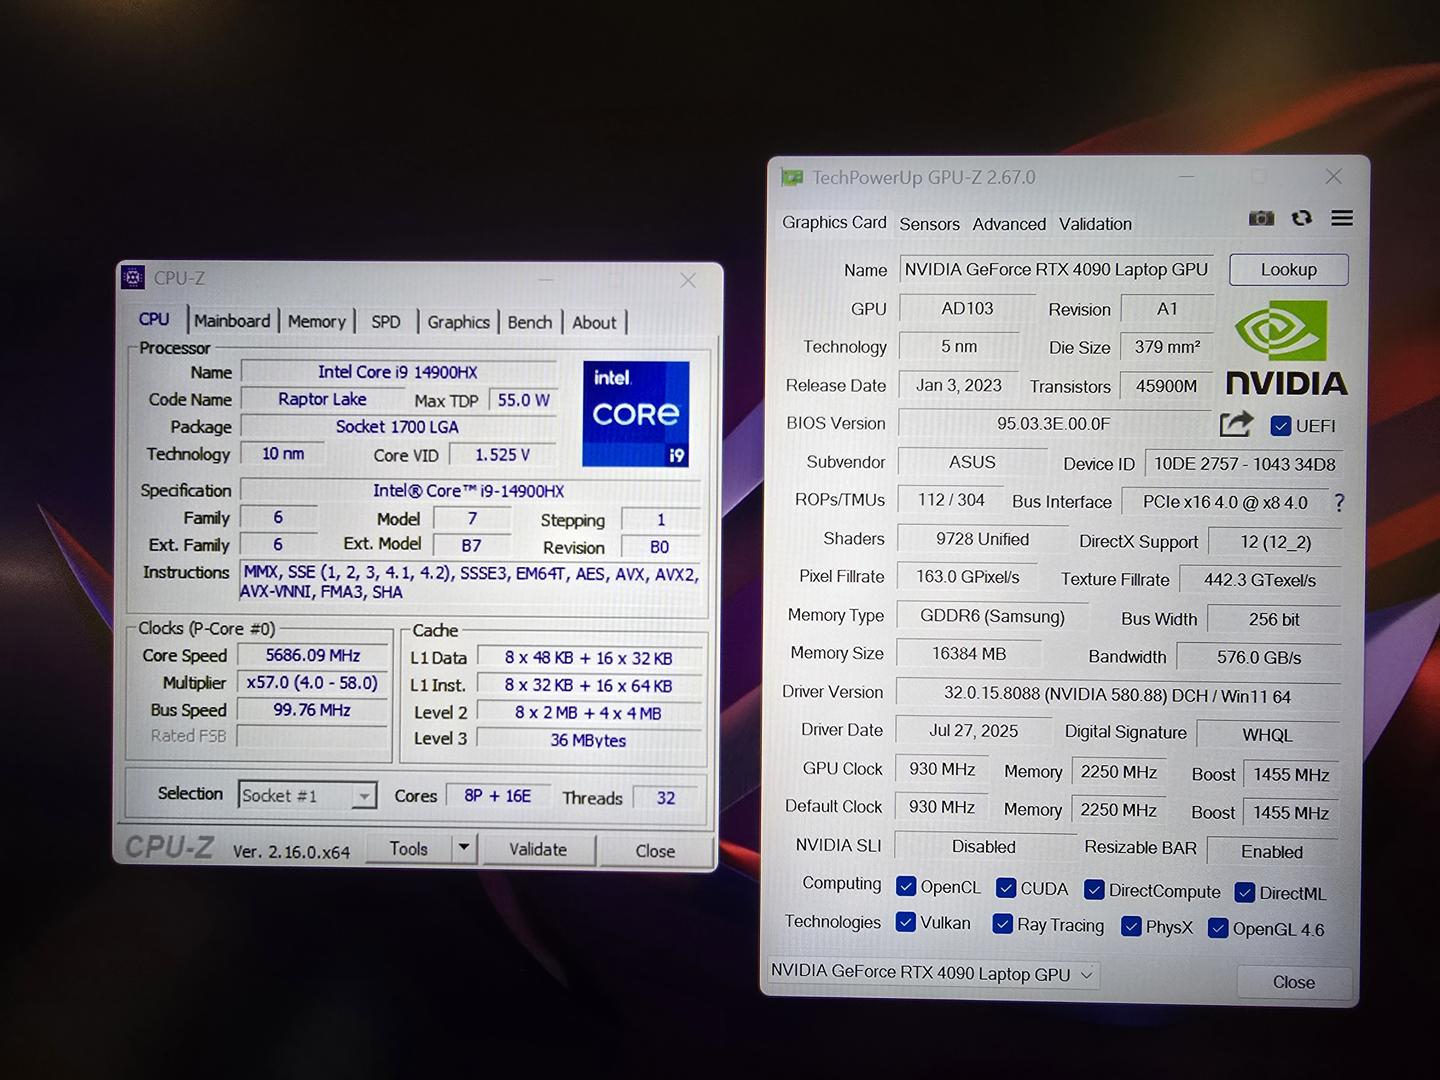Open the Advanced tab in GPU-Z
The width and height of the screenshot is (1440, 1080).
click(1009, 224)
